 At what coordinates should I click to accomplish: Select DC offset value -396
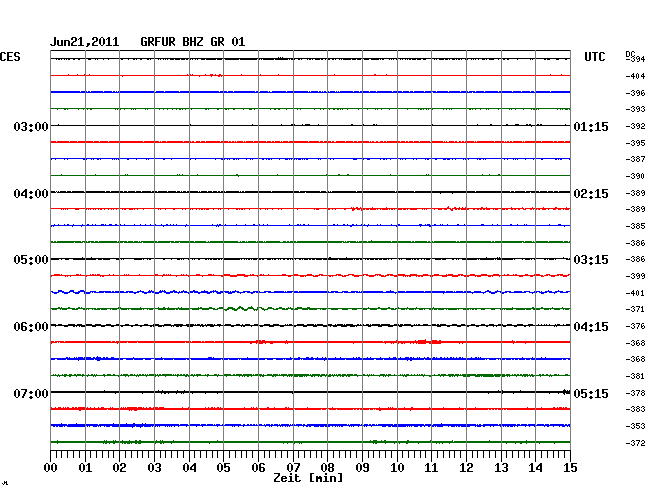[x=635, y=93]
